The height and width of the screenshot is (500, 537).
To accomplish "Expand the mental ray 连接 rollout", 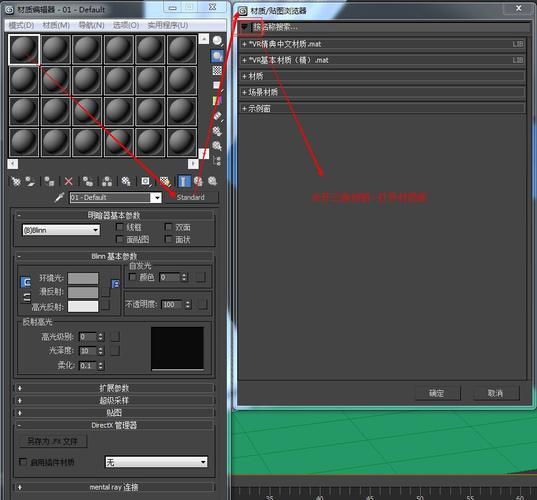I will tap(114, 487).
